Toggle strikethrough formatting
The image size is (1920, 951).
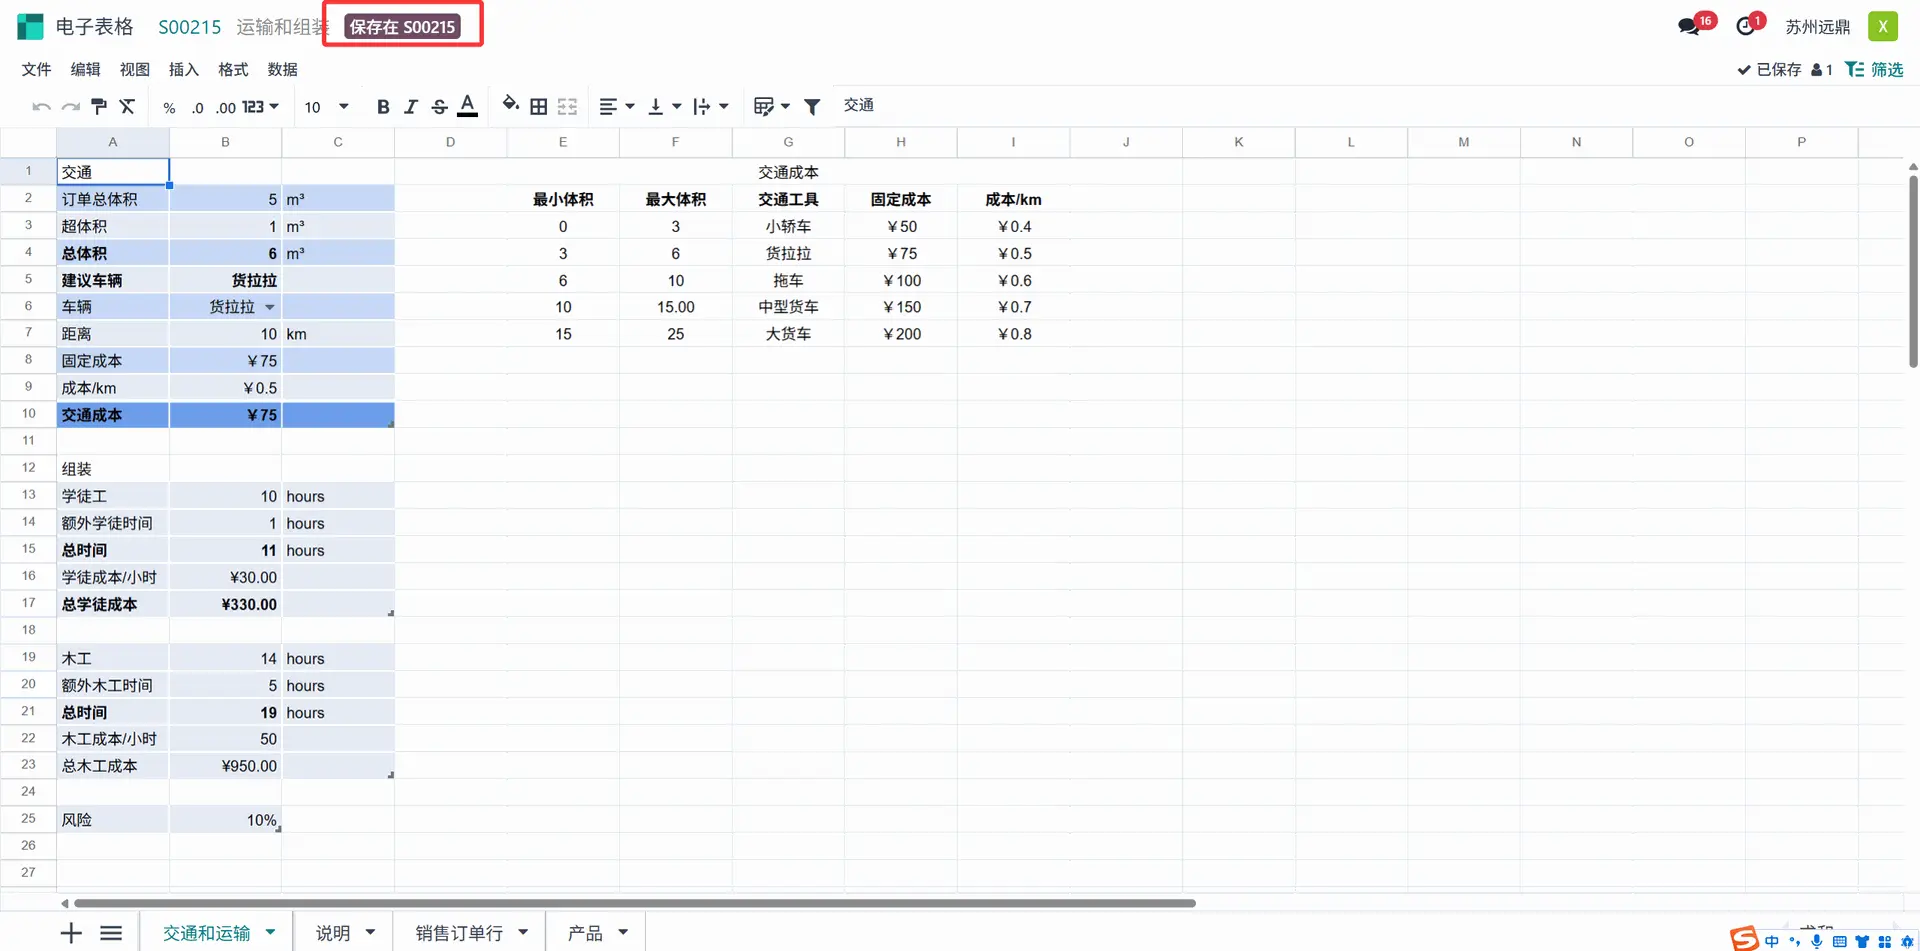point(439,107)
